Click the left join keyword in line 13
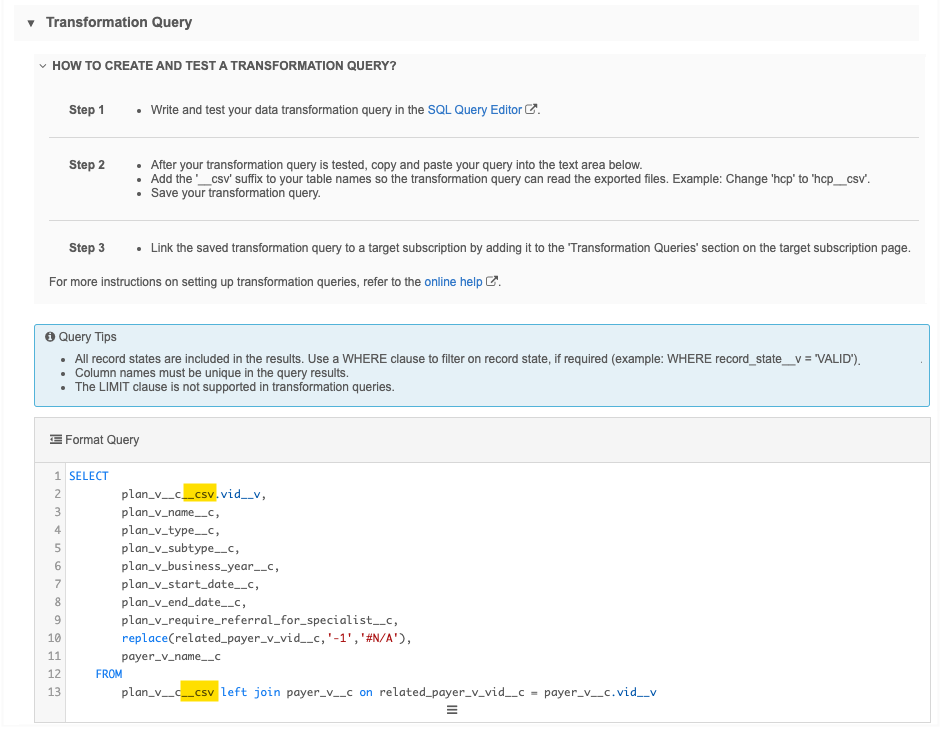 click(251, 692)
